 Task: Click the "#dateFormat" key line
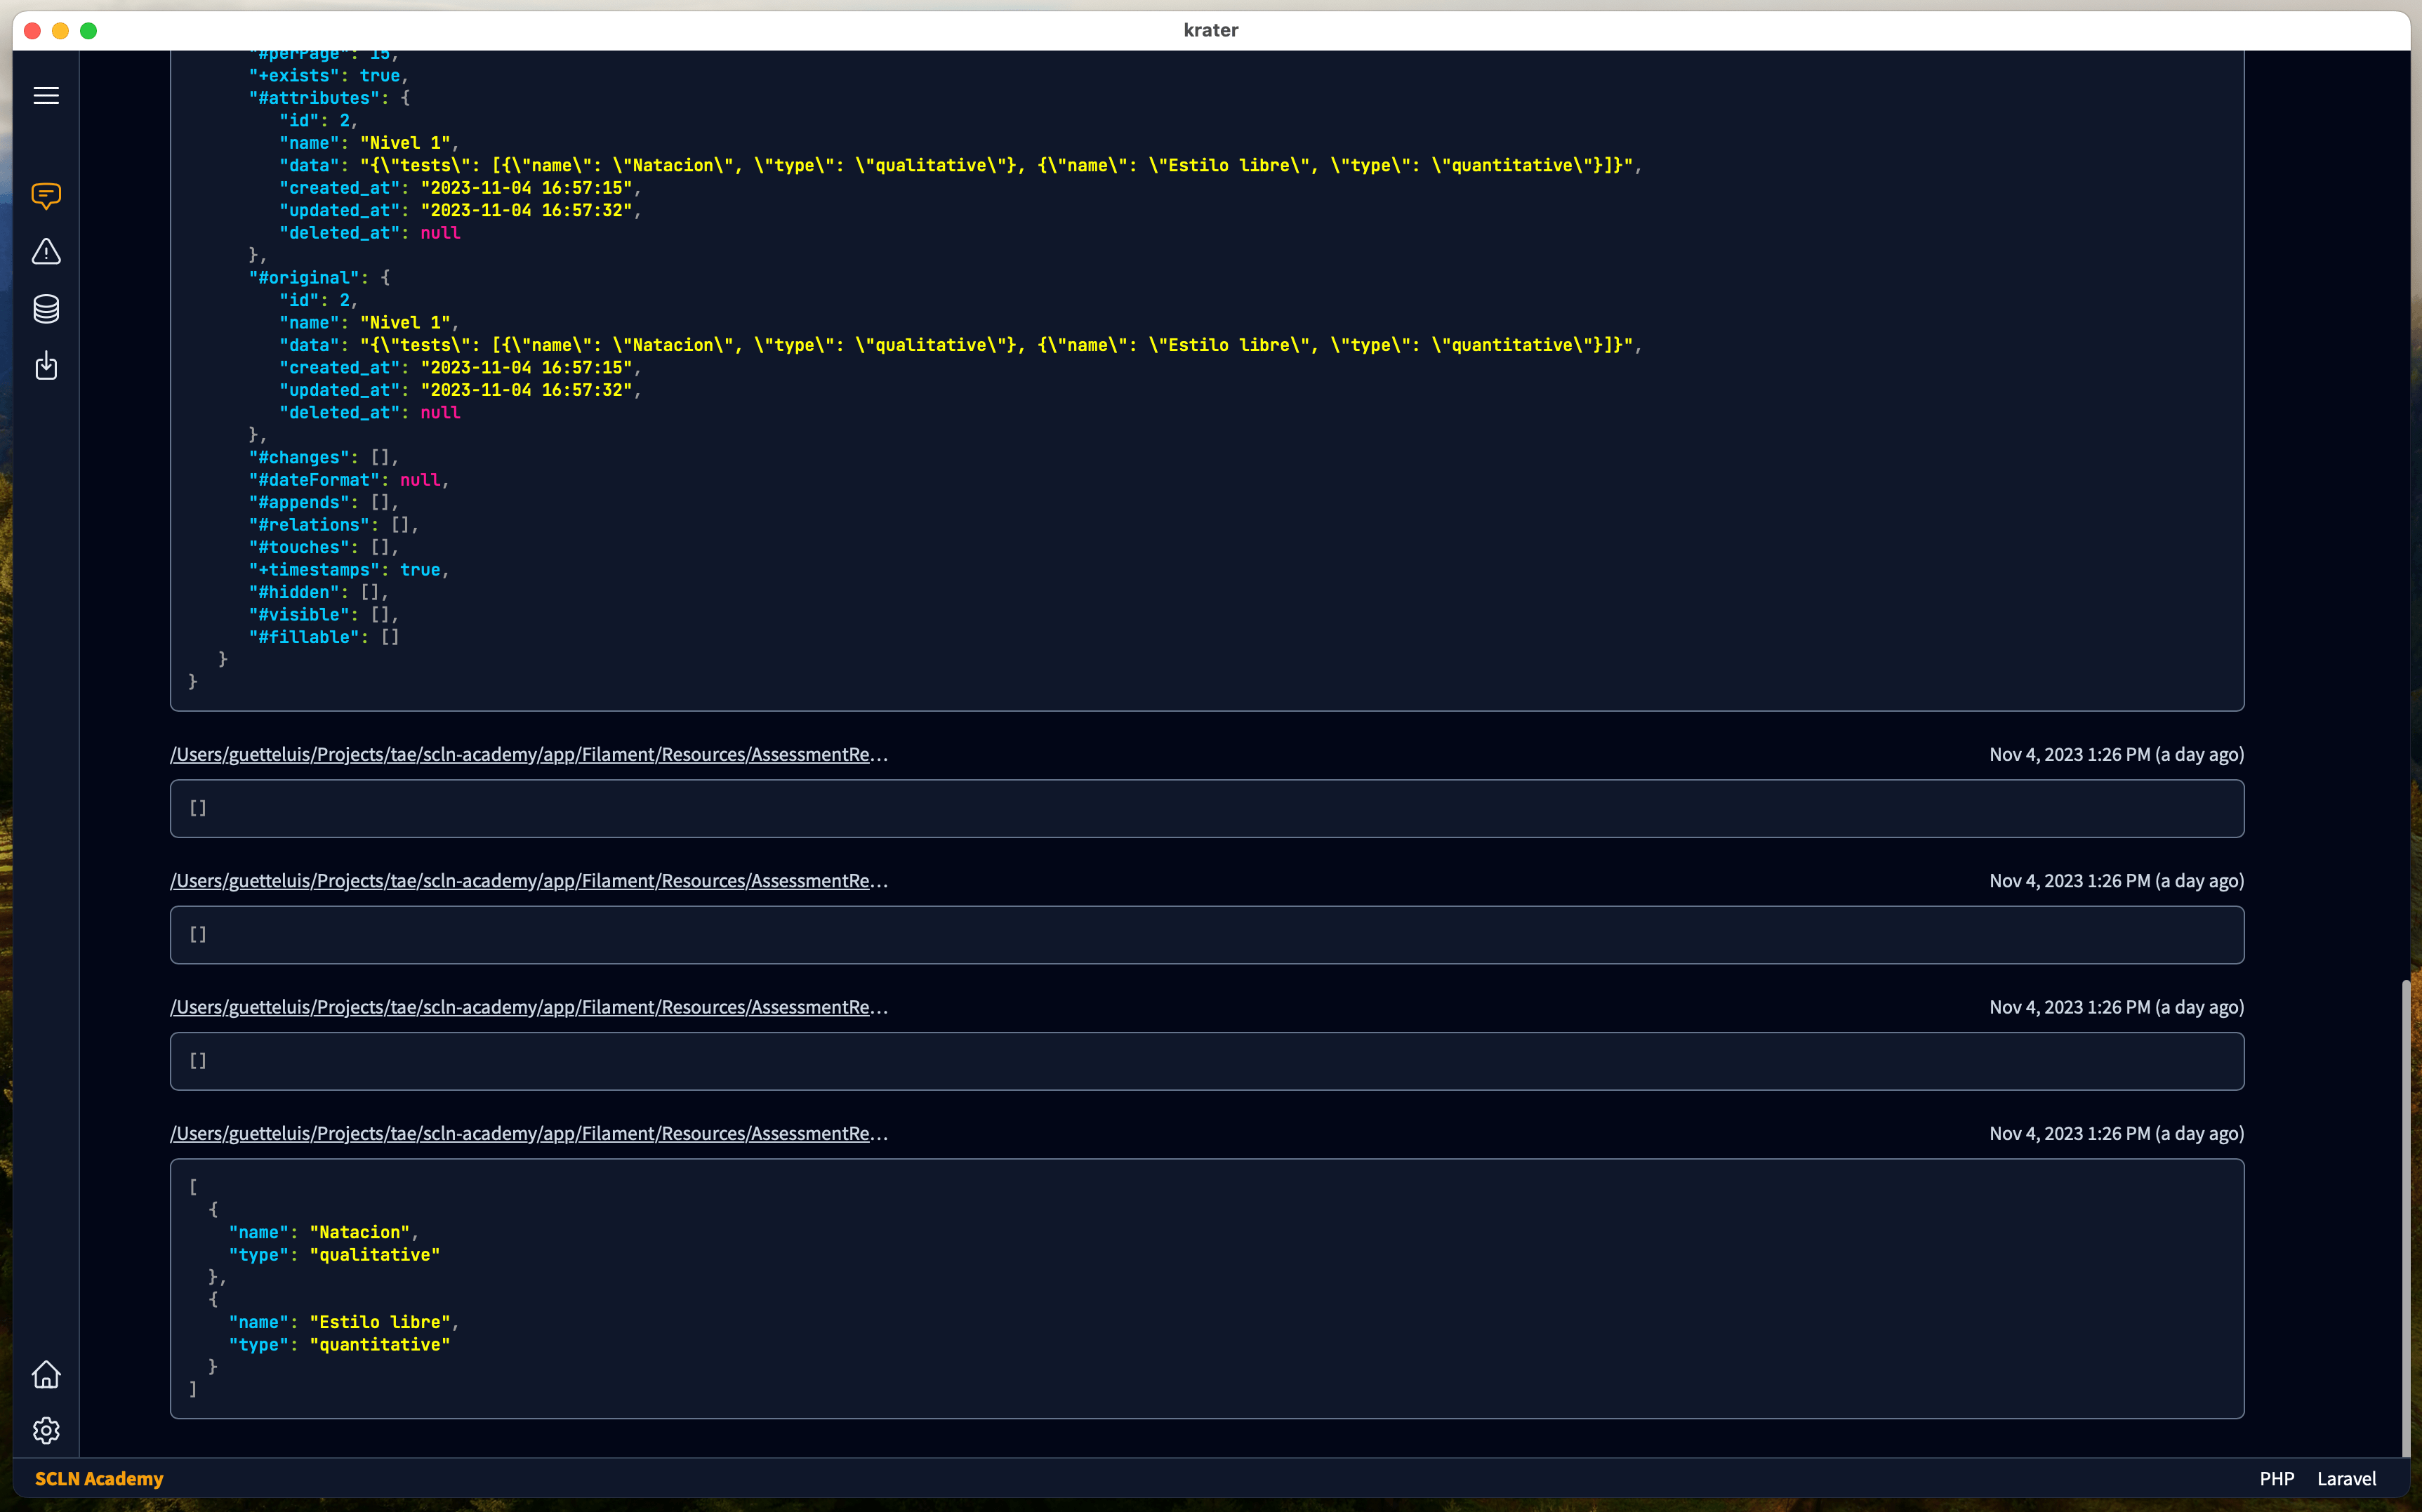(348, 480)
